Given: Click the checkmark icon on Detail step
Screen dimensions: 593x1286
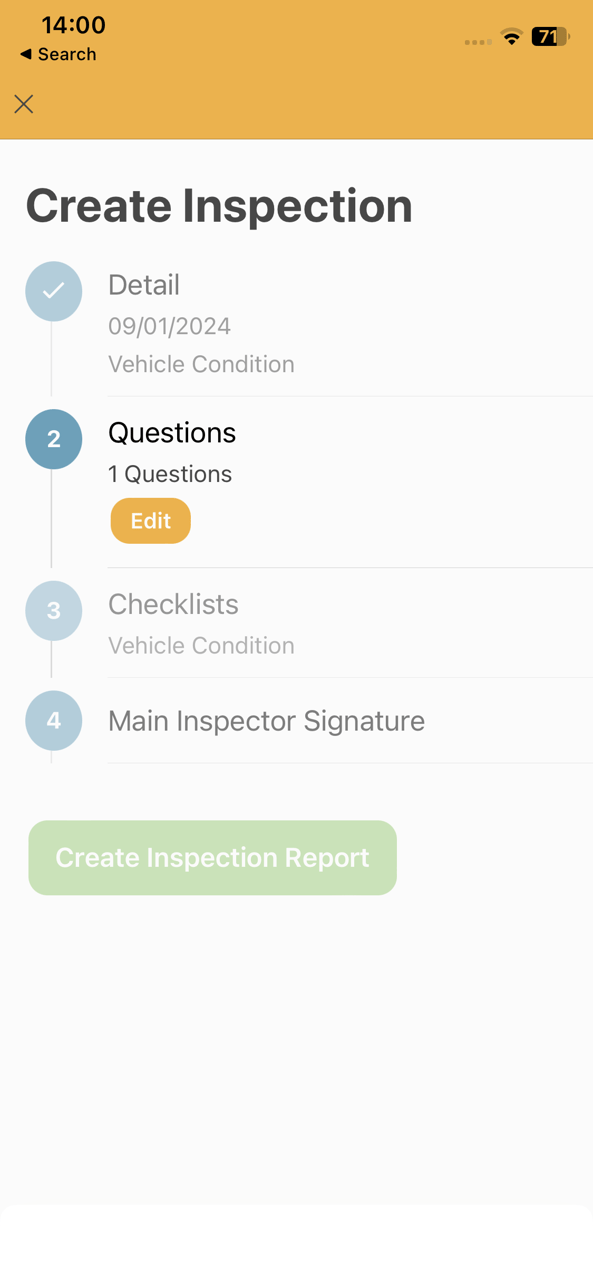Looking at the screenshot, I should pos(53,291).
